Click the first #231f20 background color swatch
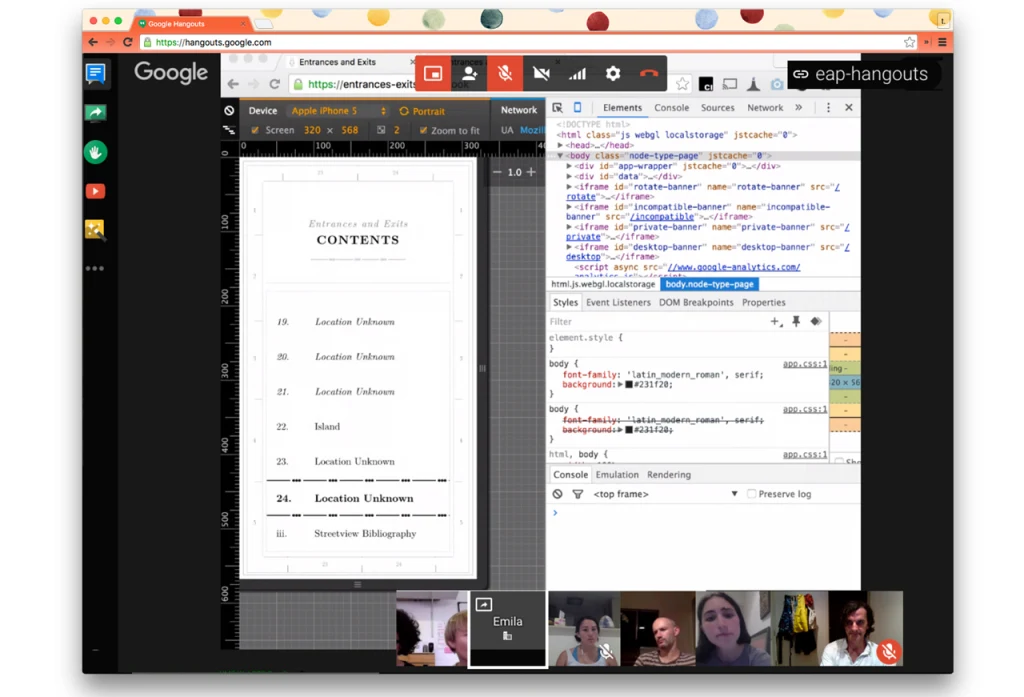Image resolution: width=1024 pixels, height=697 pixels. (629, 385)
